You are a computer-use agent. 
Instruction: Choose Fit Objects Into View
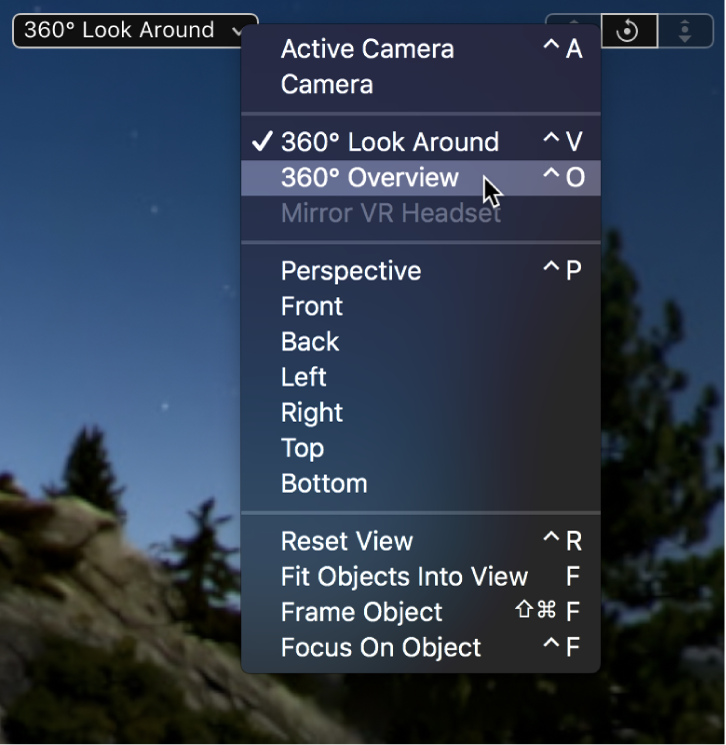click(404, 577)
